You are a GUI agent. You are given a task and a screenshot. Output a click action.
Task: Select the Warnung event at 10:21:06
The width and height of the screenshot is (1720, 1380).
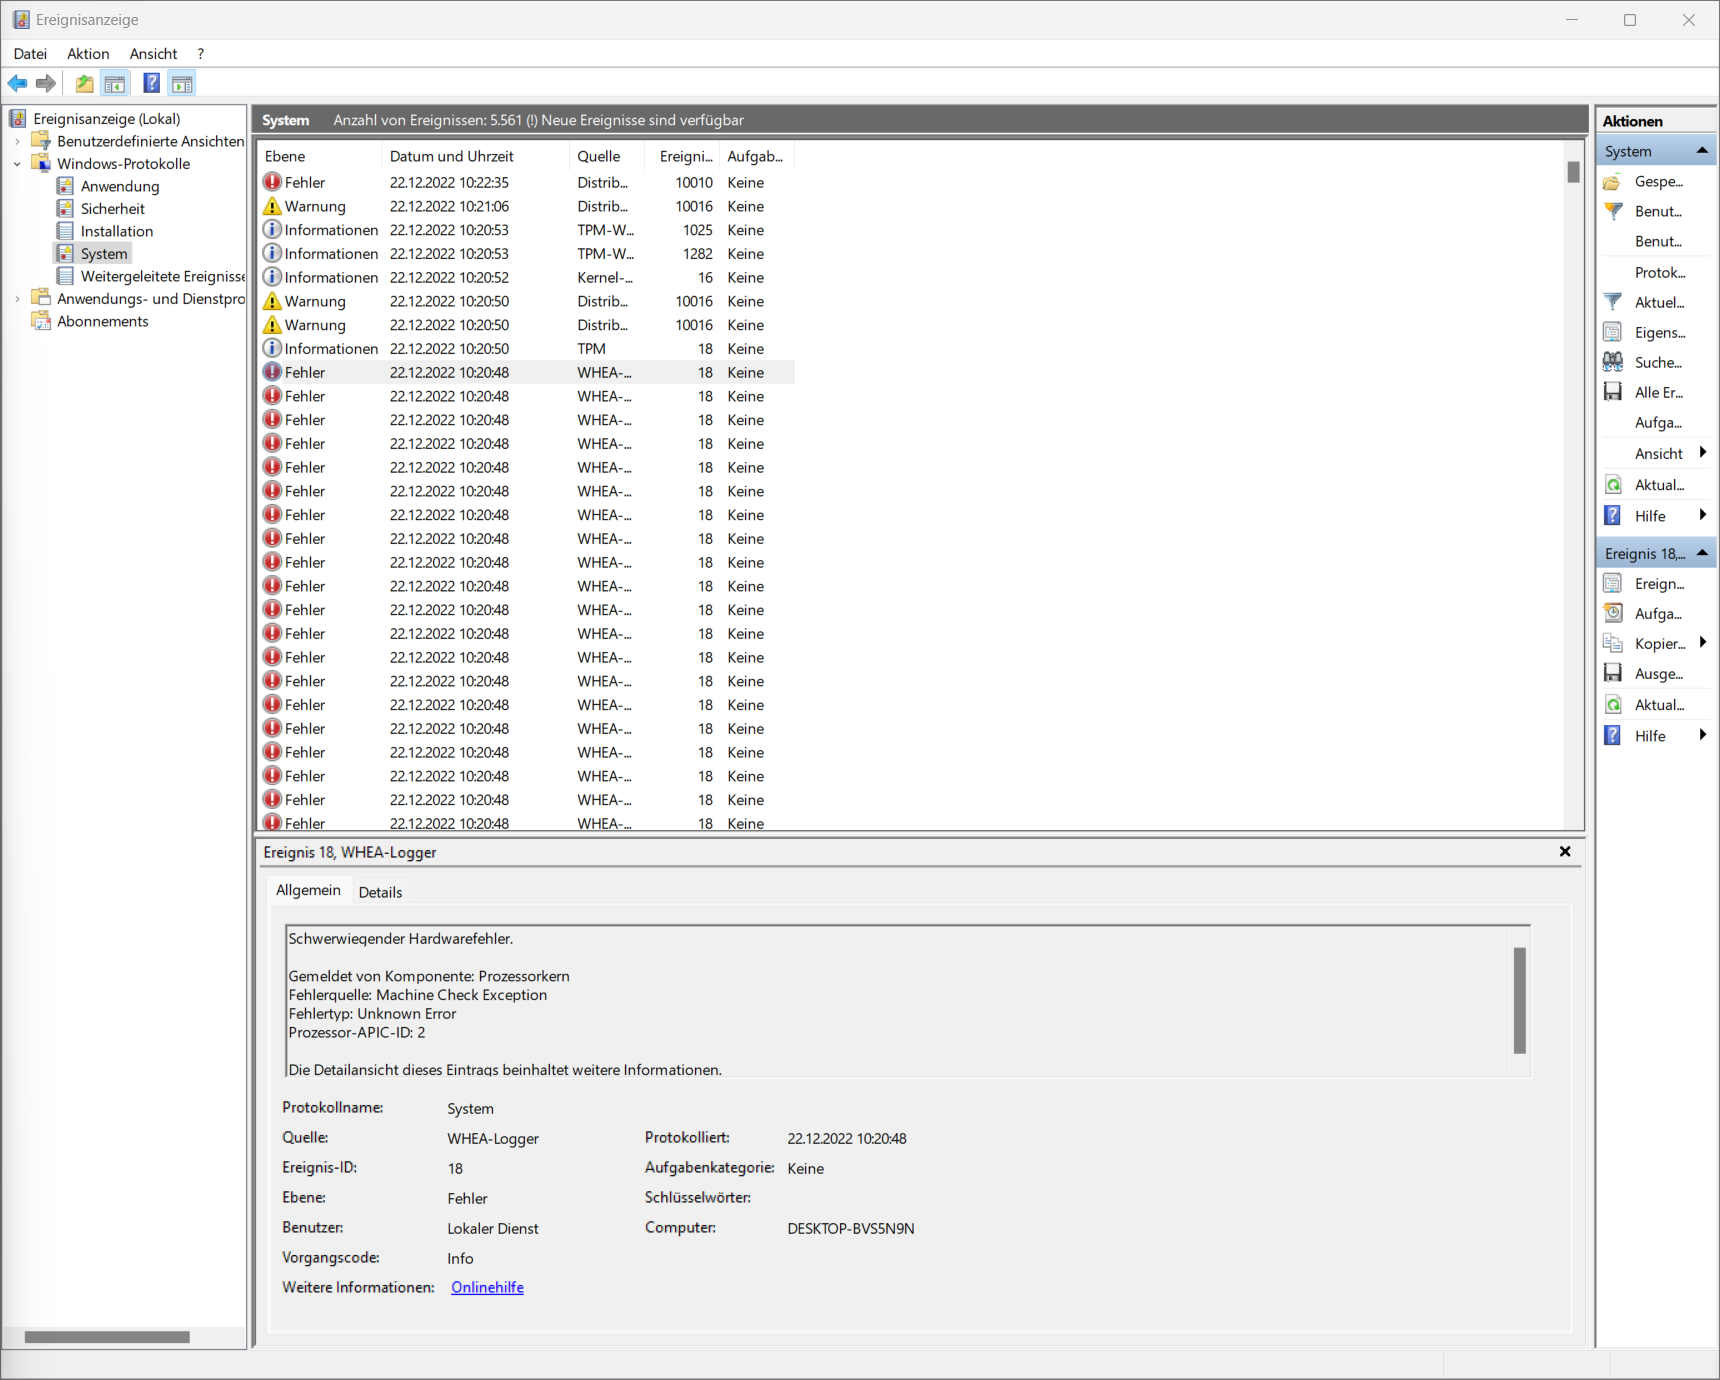(526, 206)
